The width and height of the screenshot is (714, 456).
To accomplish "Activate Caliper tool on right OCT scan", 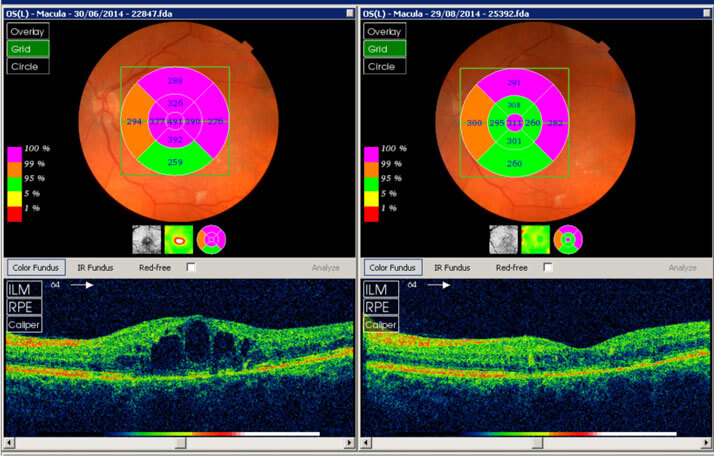I will pos(381,324).
